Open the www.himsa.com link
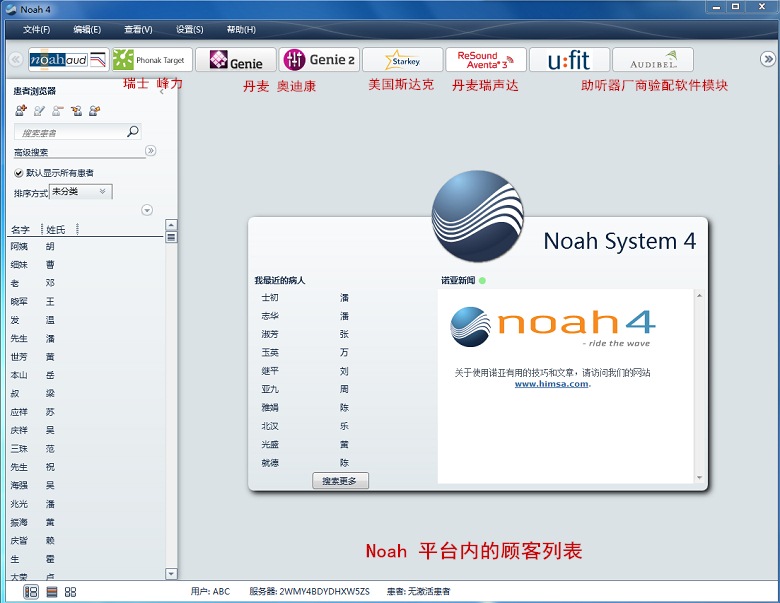This screenshot has width=780, height=603. coord(551,384)
